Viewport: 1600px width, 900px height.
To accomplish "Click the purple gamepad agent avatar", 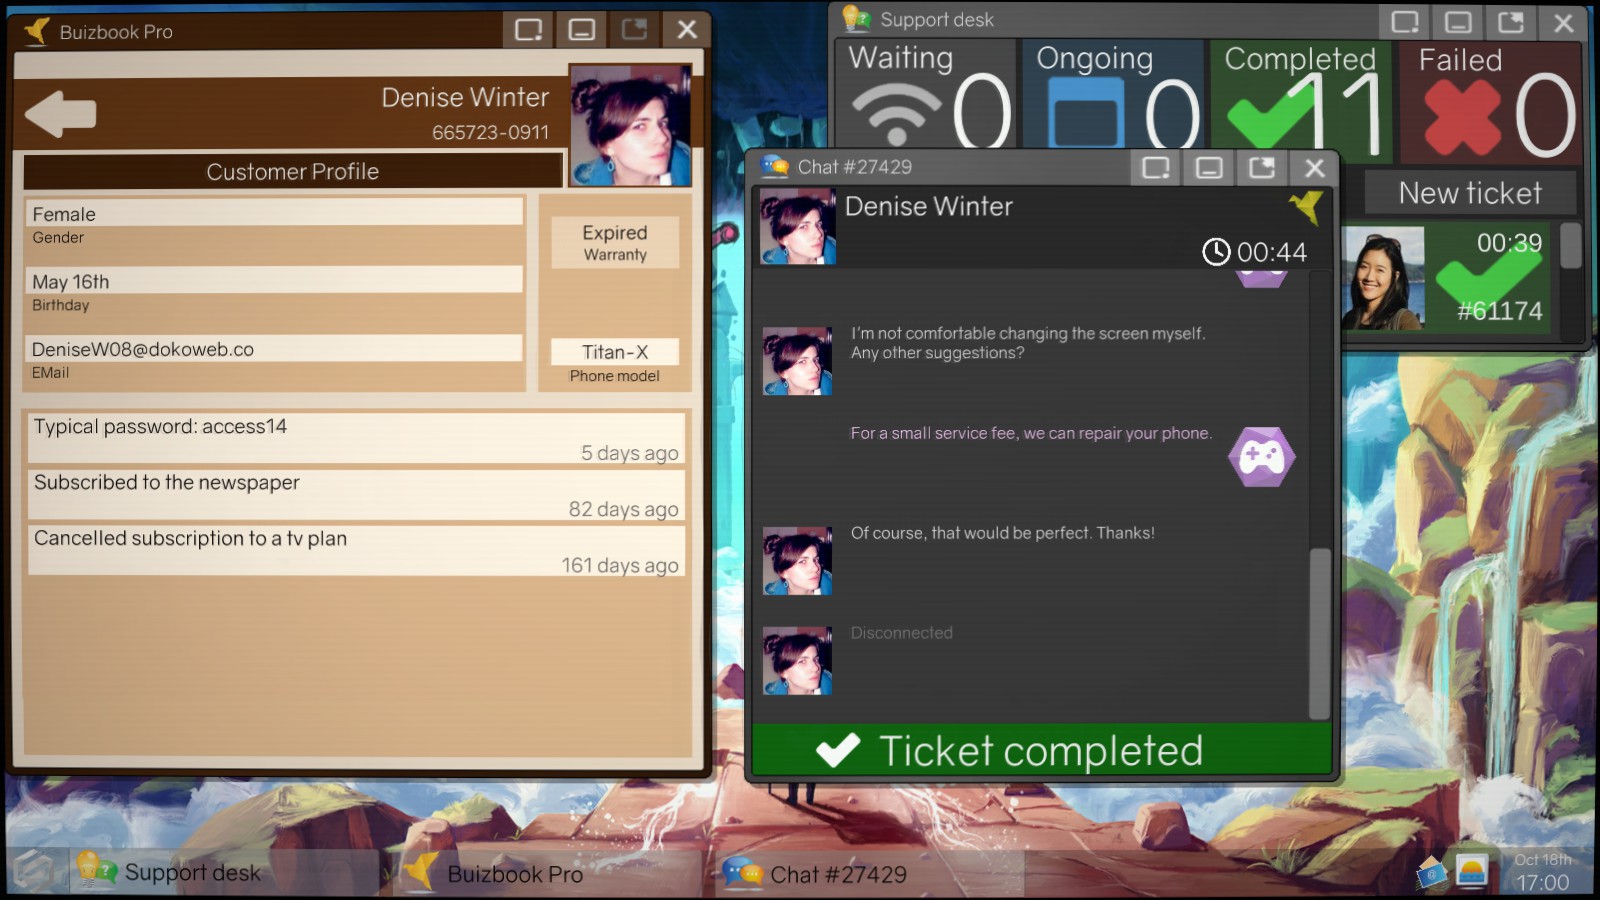I will coord(1262,457).
